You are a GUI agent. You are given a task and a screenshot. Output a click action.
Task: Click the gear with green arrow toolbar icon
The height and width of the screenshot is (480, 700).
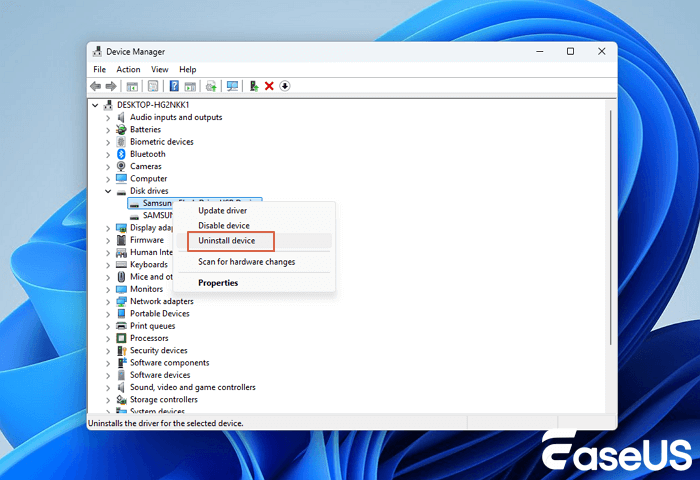point(211,86)
